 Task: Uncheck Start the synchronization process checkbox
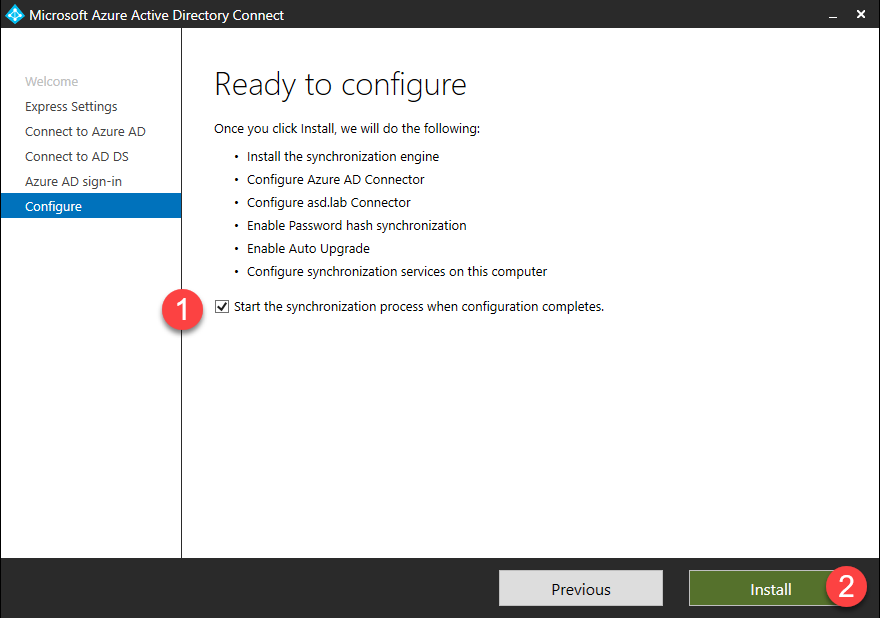tap(222, 306)
